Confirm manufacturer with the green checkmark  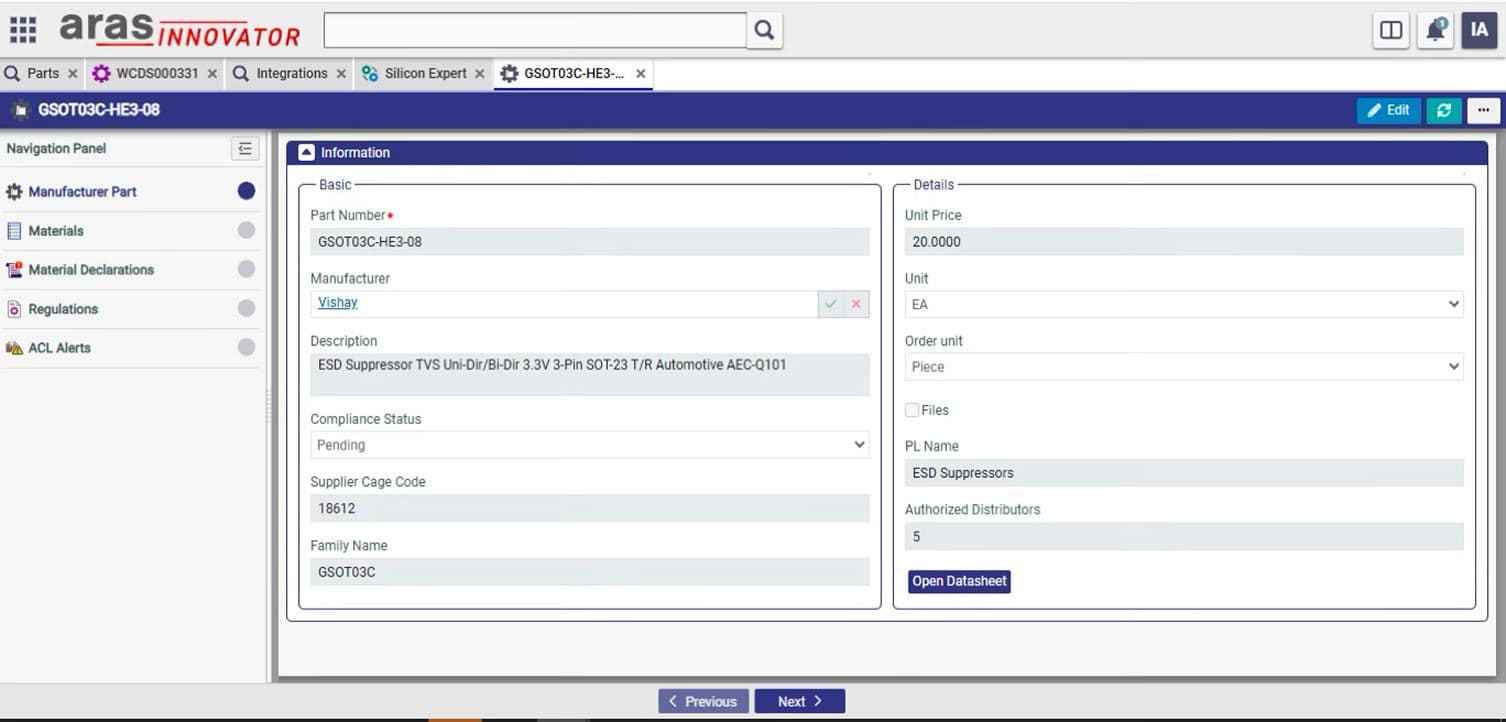point(831,304)
